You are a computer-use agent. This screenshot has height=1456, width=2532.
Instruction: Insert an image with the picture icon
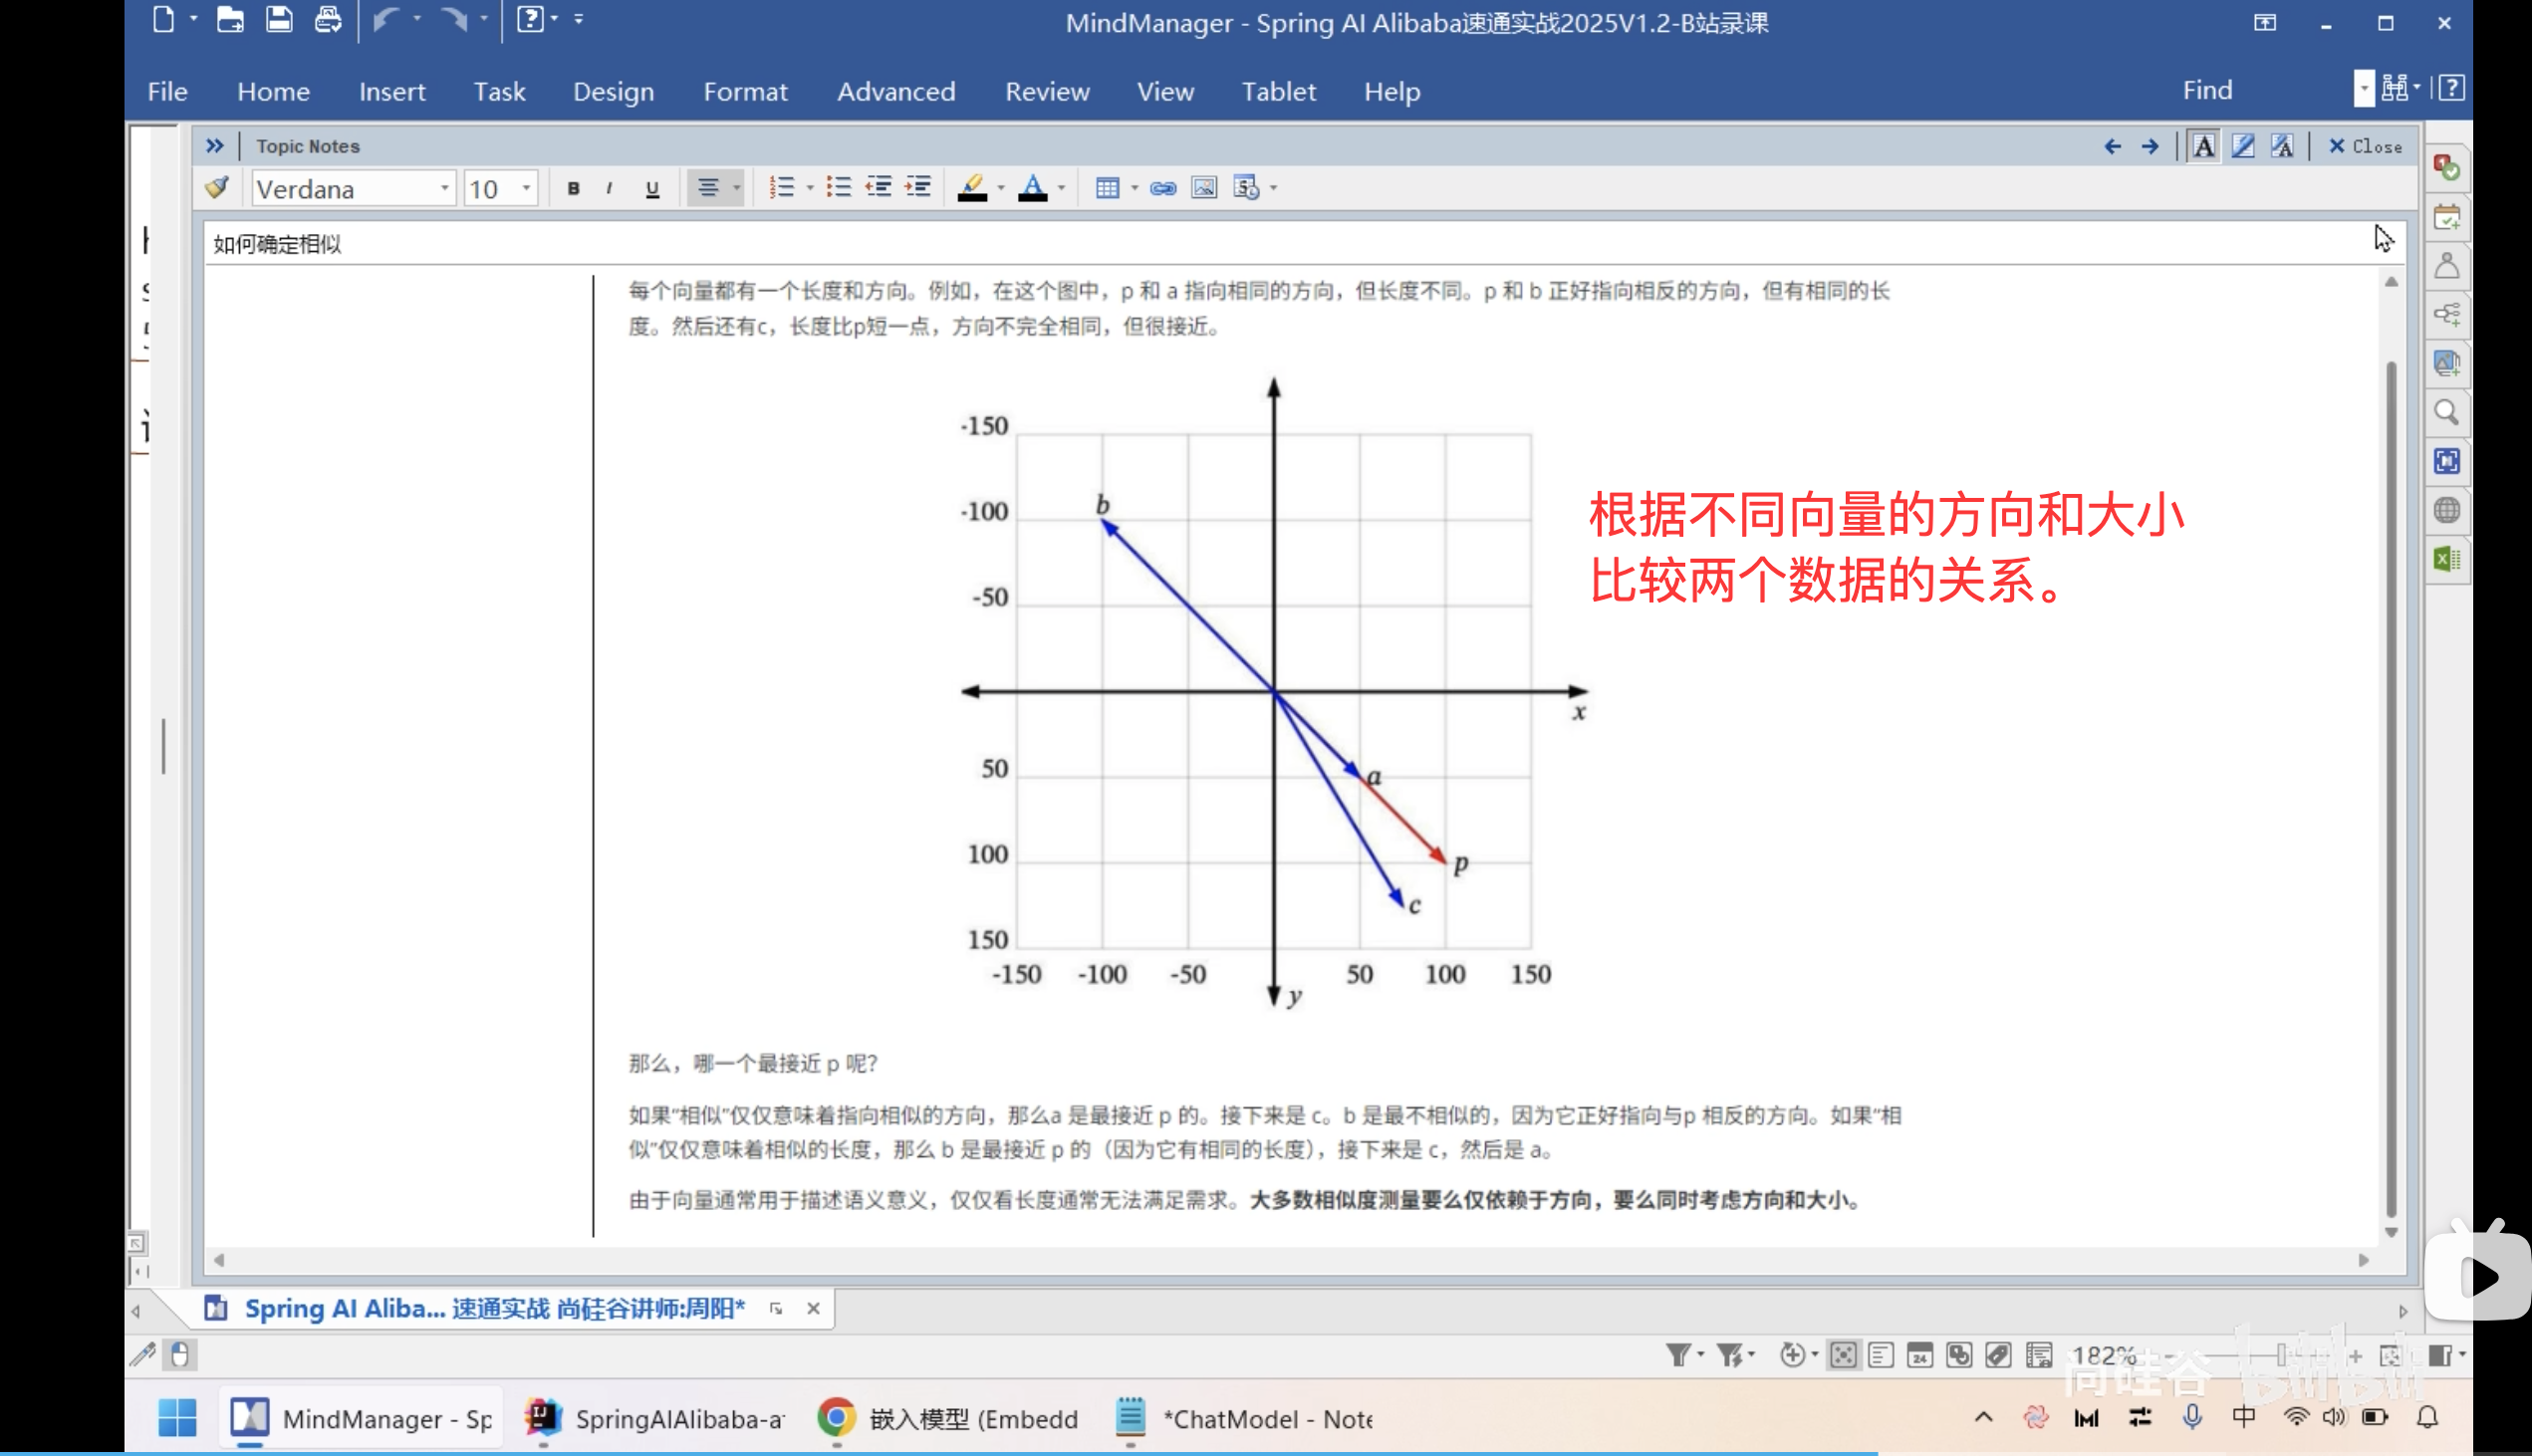[1203, 187]
